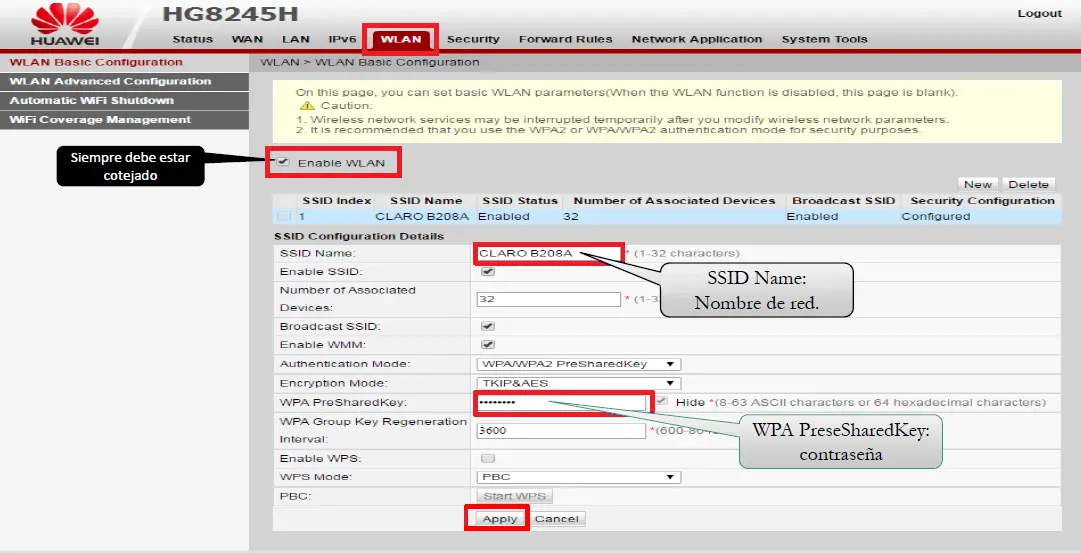
Task: Click the Broadcast SSID column header
Action: 843,201
